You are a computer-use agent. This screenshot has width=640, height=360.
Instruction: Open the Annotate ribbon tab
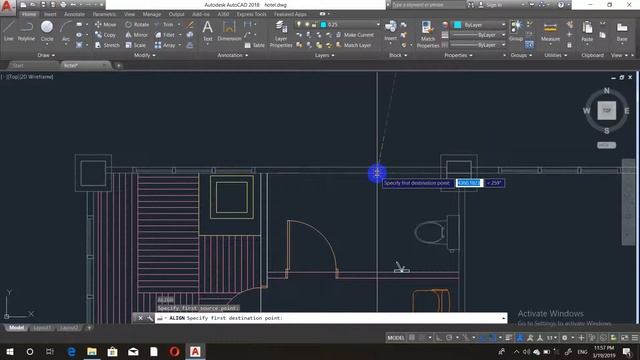74,14
